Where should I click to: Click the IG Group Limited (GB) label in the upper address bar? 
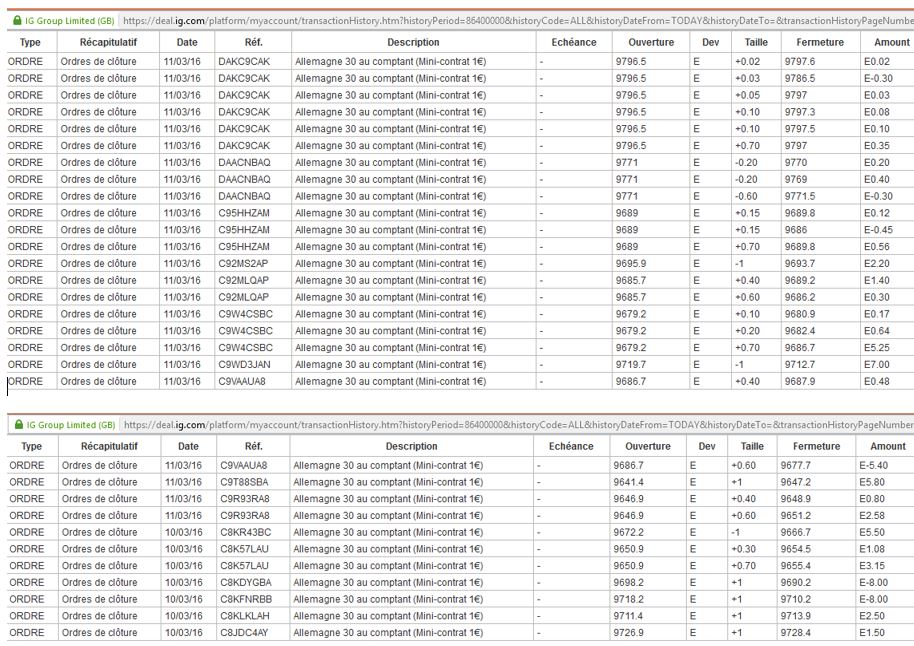[69, 20]
